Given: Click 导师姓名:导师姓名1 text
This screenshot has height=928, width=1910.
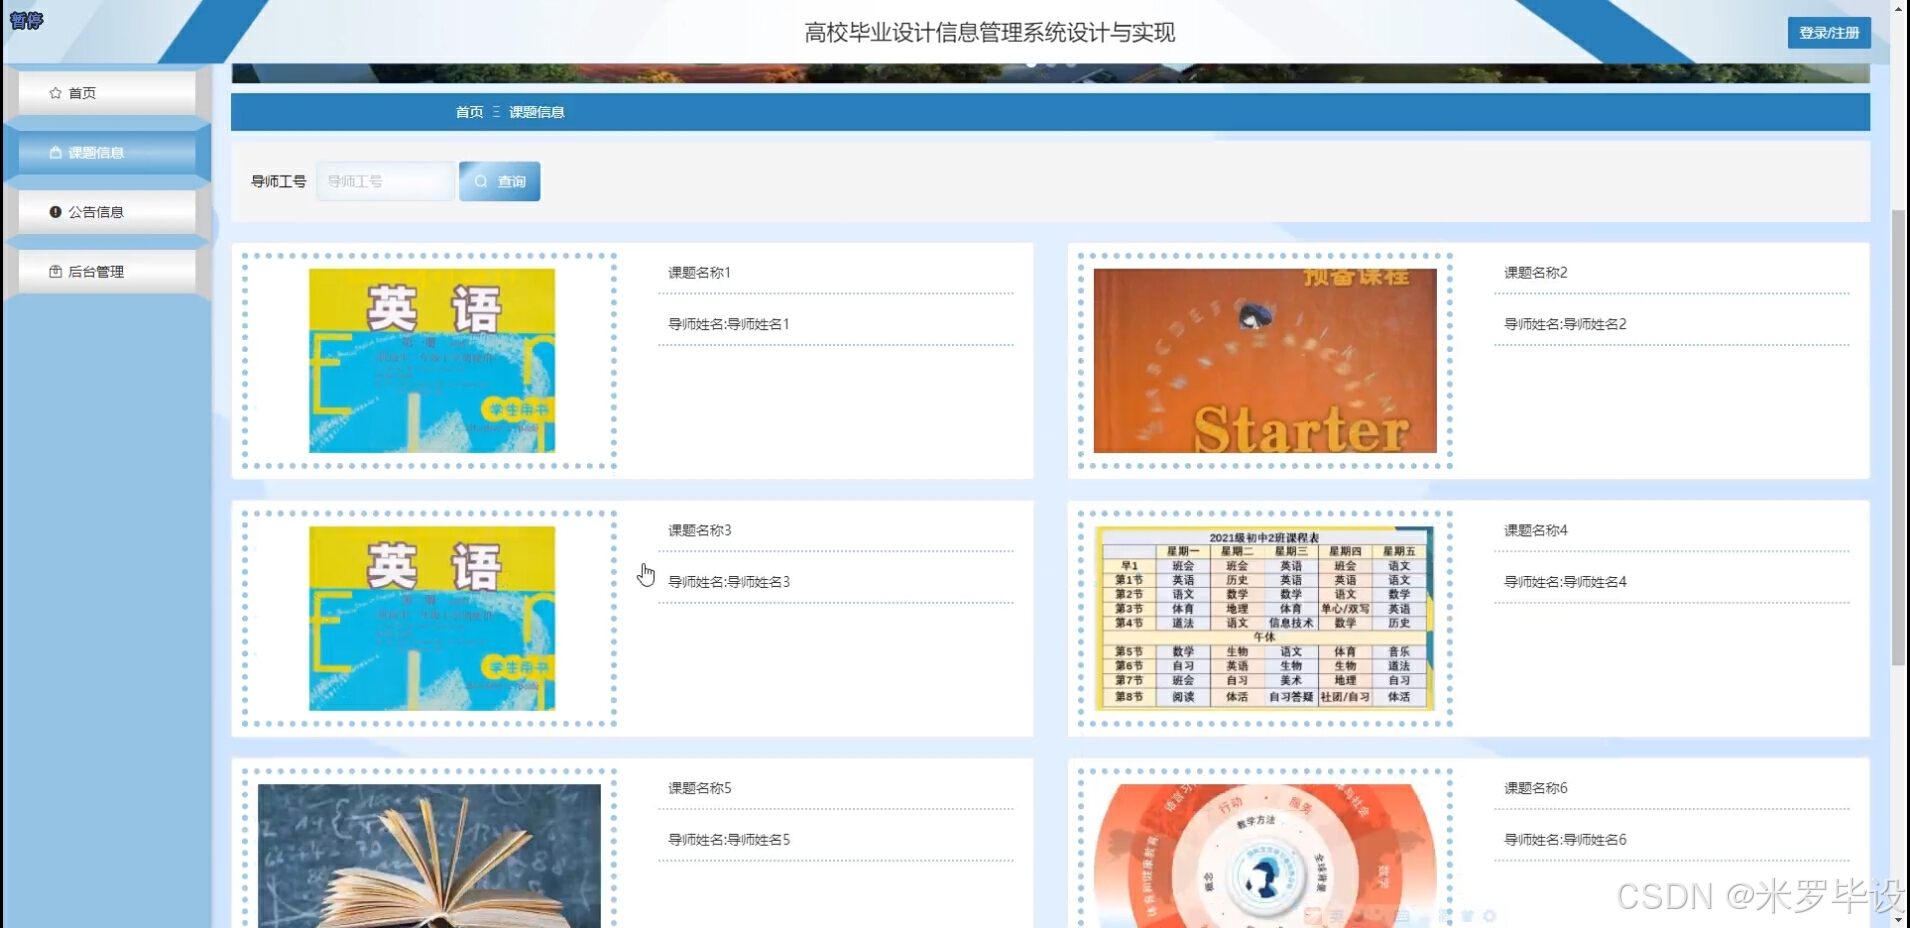Looking at the screenshot, I should 728,325.
